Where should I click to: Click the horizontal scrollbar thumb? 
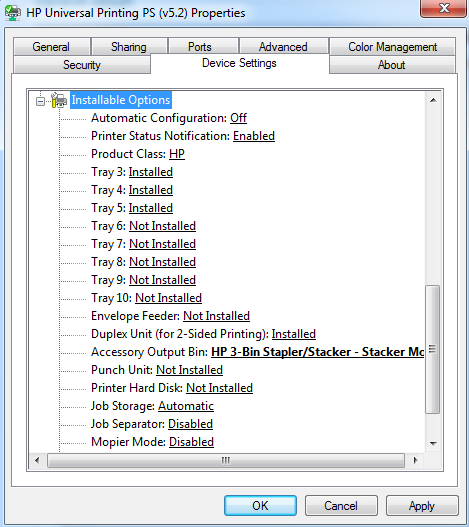point(226,460)
